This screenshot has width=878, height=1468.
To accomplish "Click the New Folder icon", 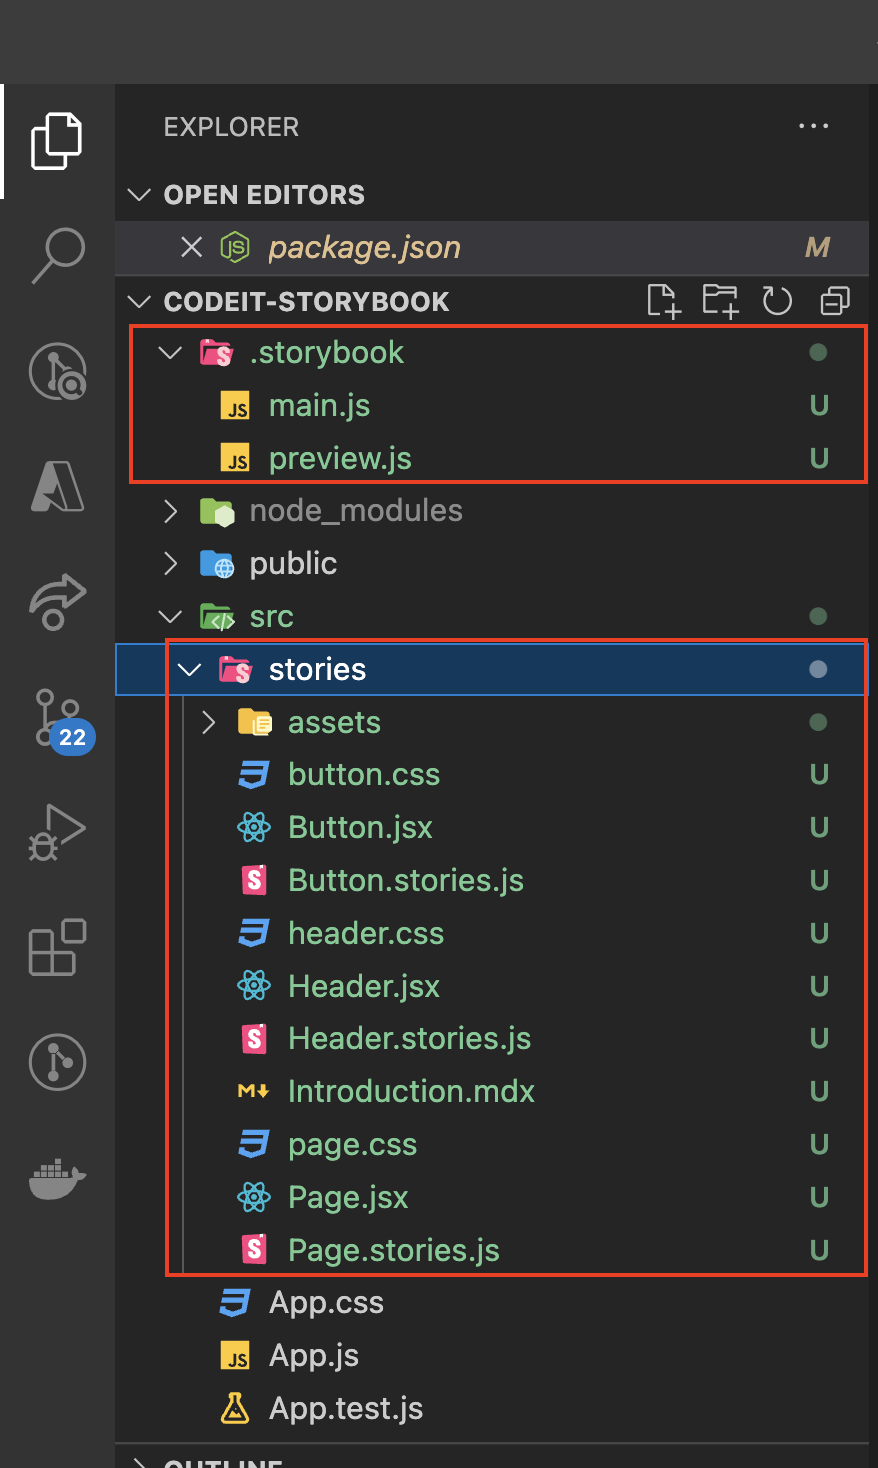I will pos(720,301).
